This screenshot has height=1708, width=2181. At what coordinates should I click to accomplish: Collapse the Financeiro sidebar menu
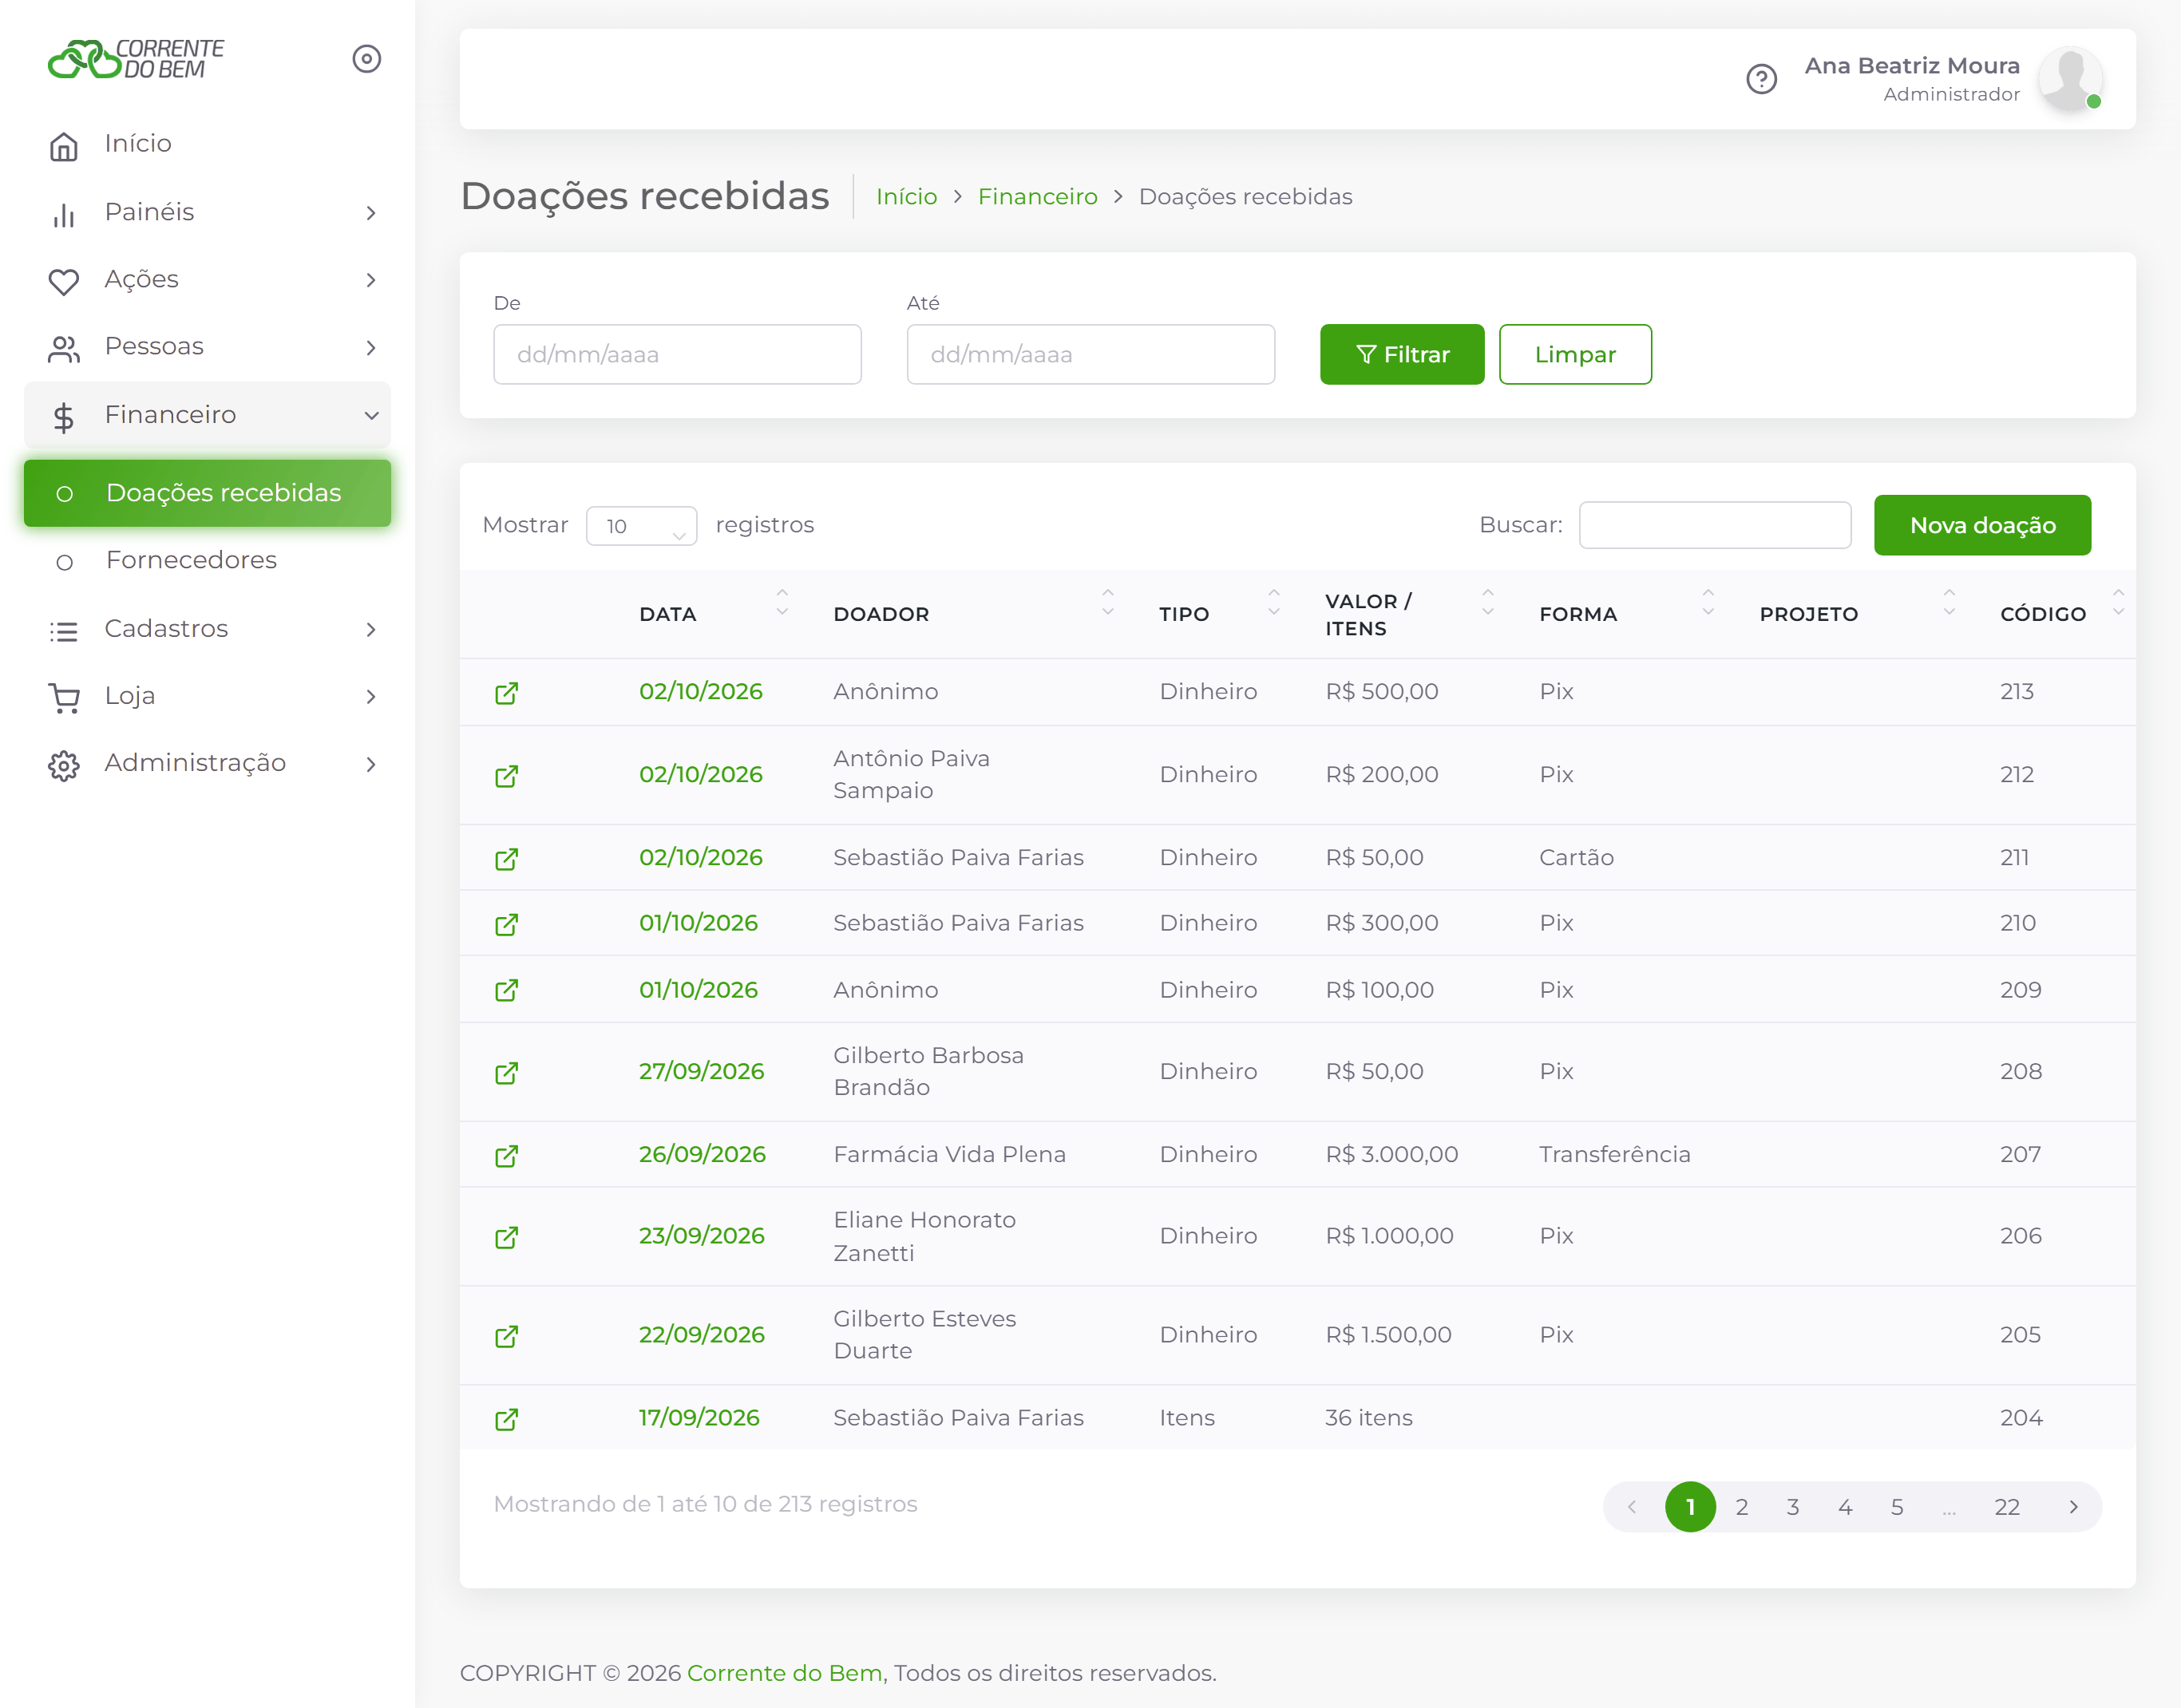pyautogui.click(x=207, y=414)
